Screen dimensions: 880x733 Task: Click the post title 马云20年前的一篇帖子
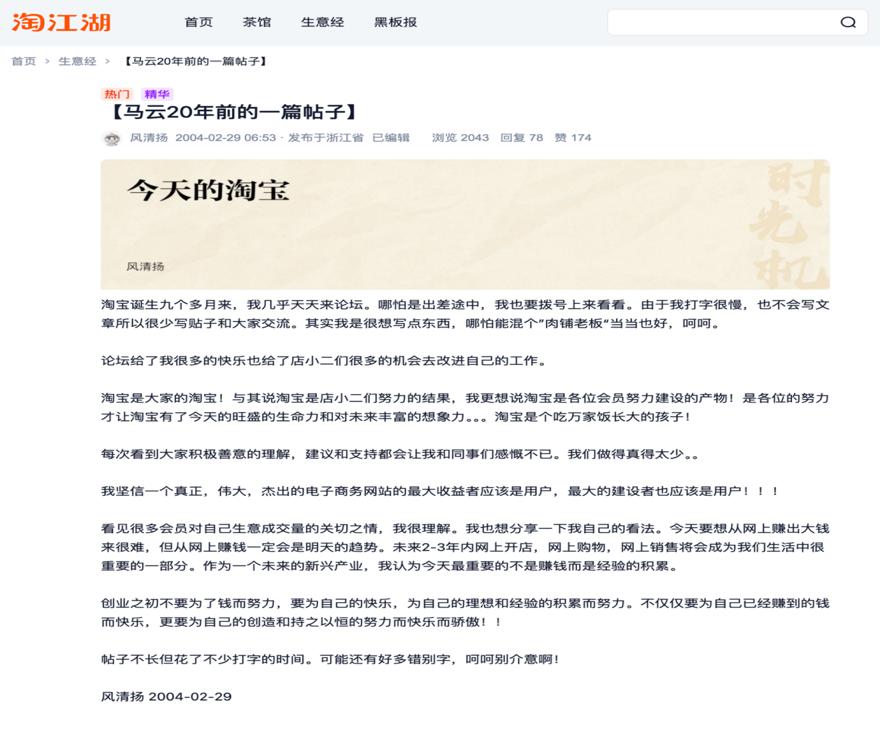pos(233,112)
